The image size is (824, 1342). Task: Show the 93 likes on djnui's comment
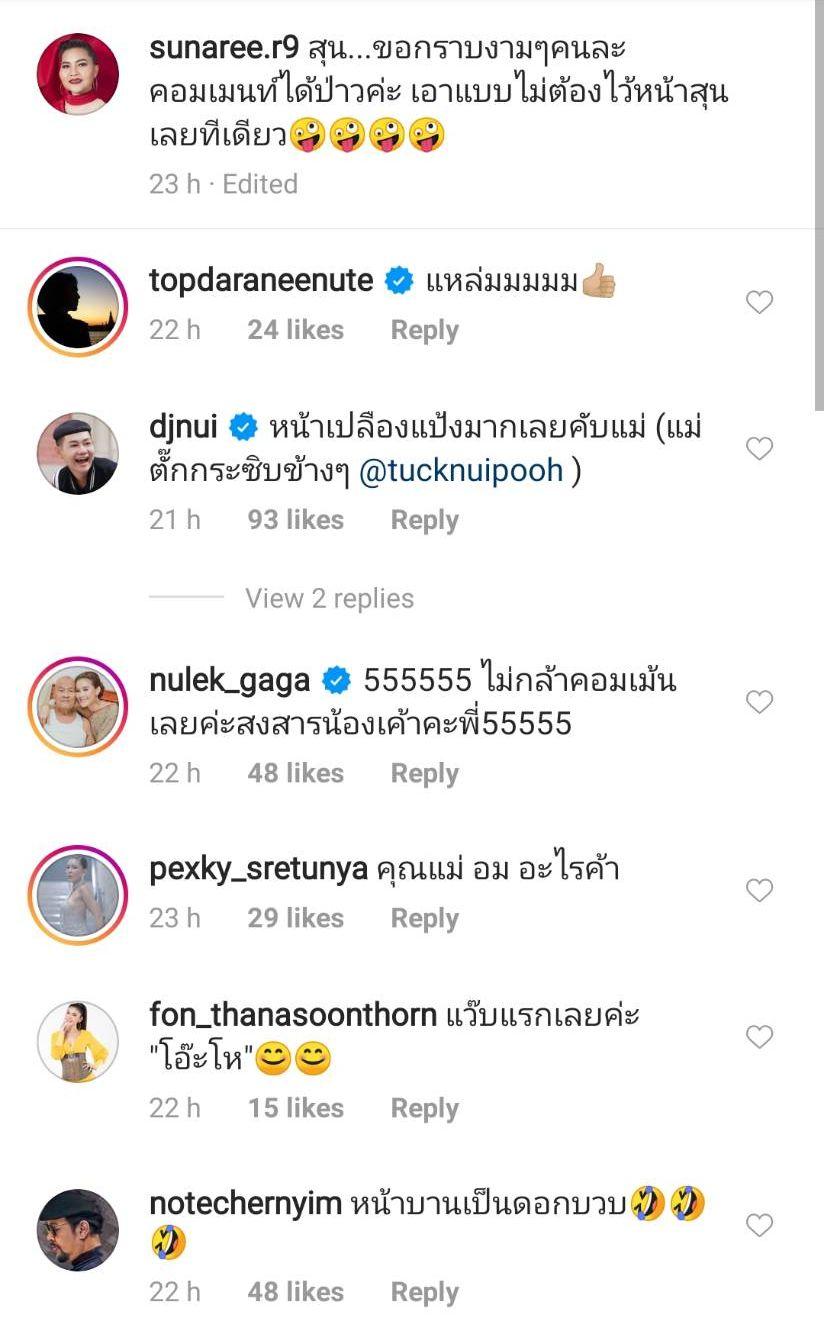coord(295,520)
